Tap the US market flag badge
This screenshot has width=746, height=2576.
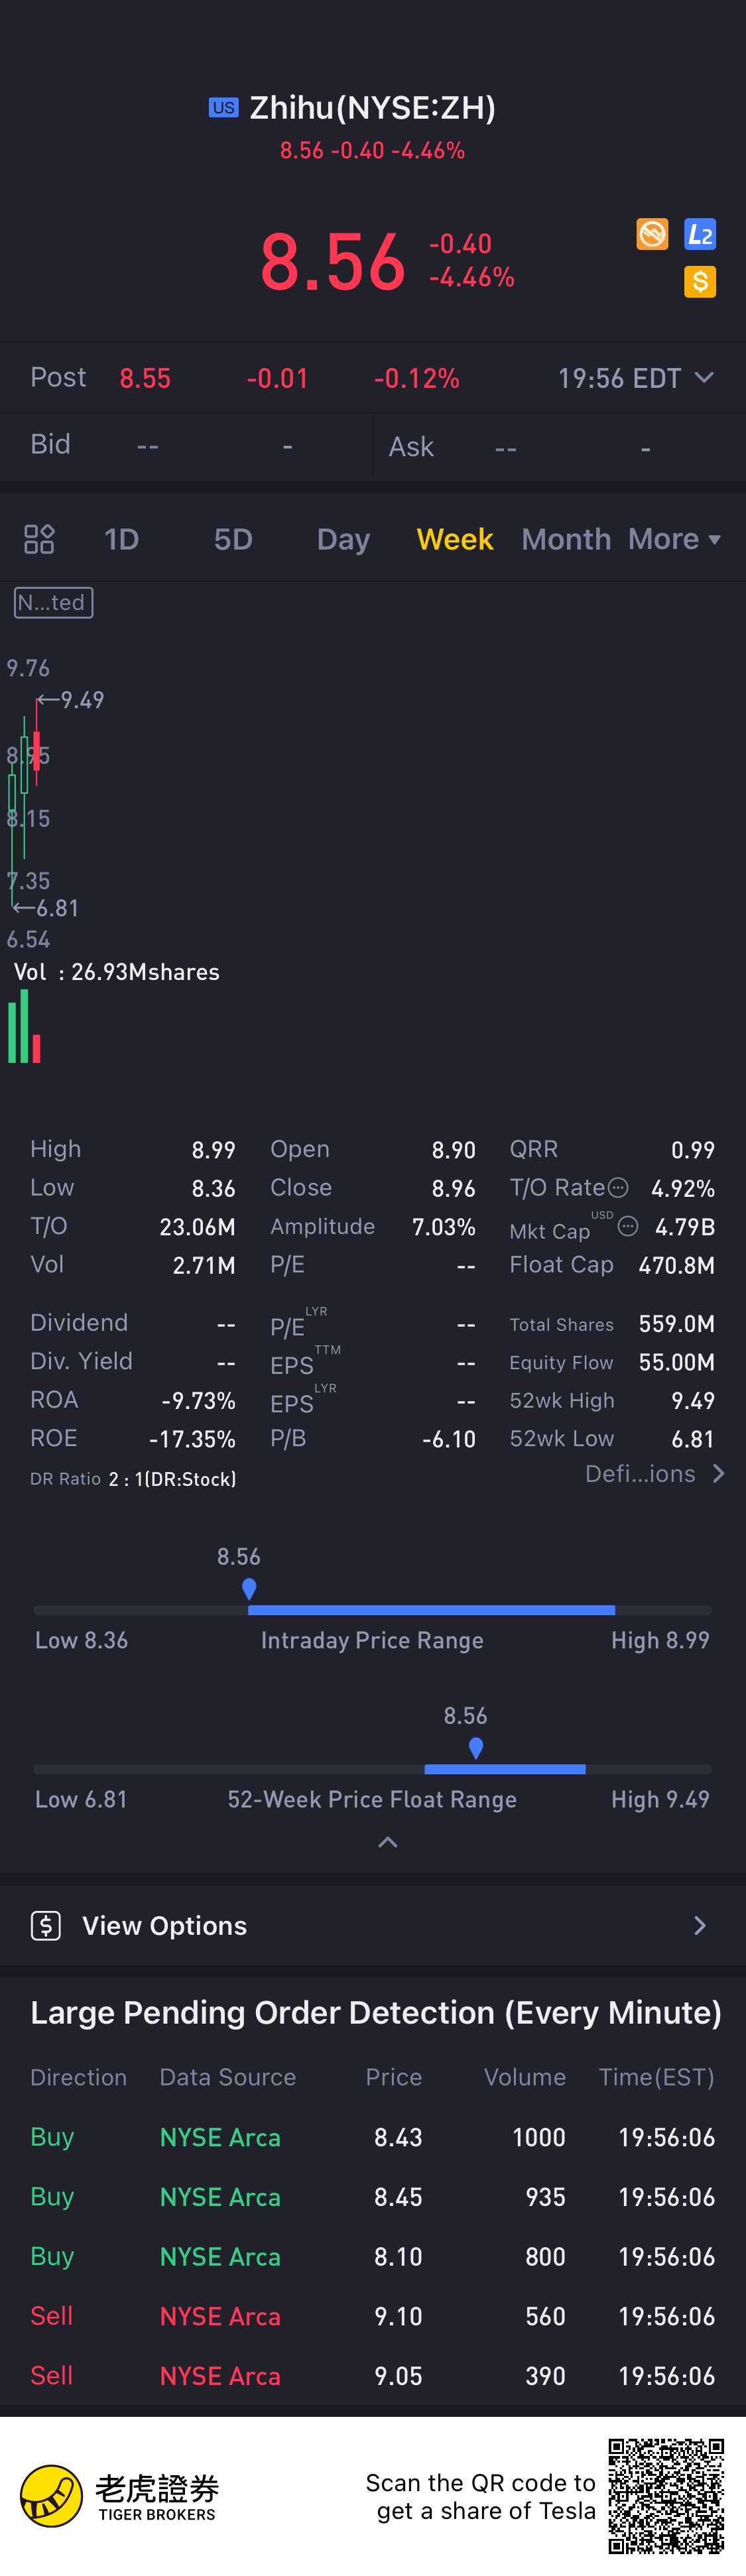click(x=224, y=107)
